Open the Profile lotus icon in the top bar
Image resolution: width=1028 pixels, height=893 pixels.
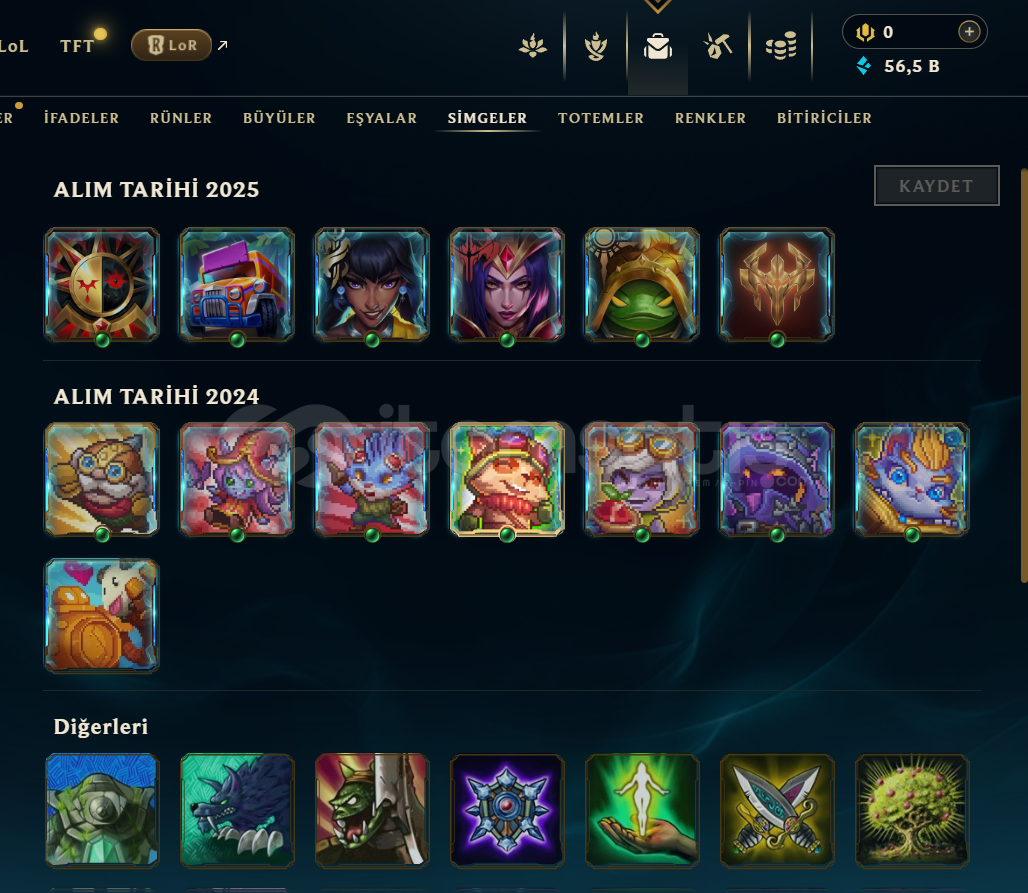click(x=532, y=47)
